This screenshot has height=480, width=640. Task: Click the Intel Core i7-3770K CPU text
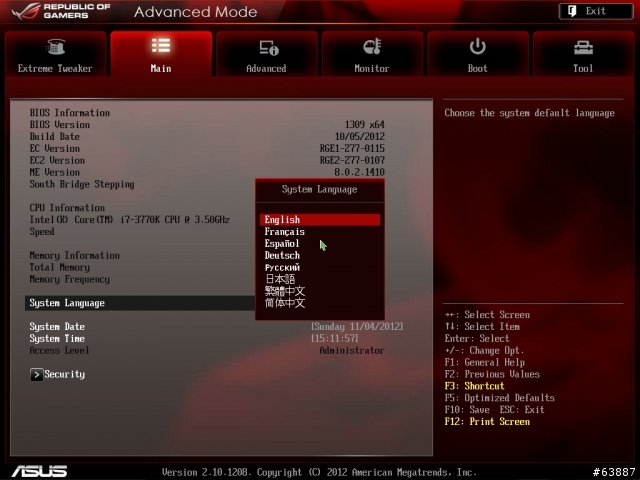click(129, 220)
